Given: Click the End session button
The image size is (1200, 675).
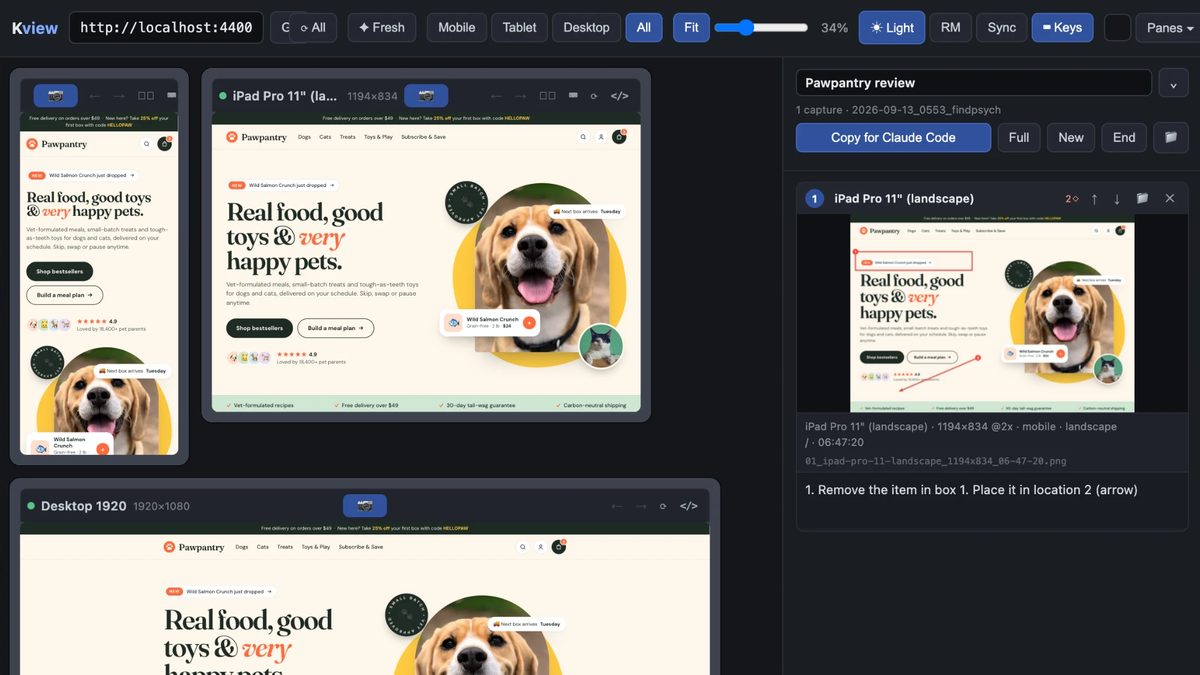Looking at the screenshot, I should (x=1124, y=137).
